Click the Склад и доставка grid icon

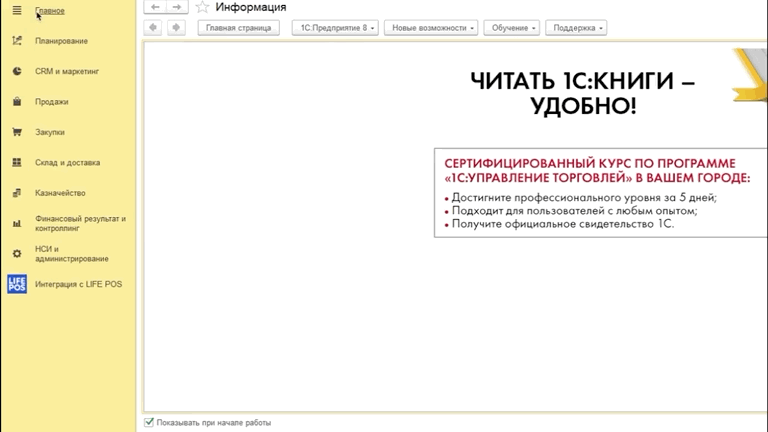click(x=17, y=162)
